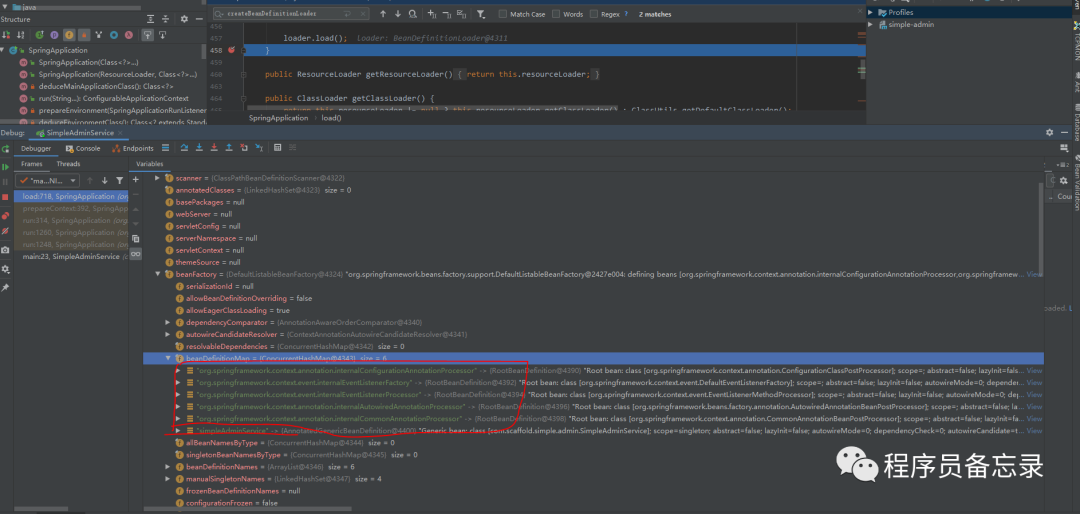Expand the manualSingletonNames node

coord(168,479)
